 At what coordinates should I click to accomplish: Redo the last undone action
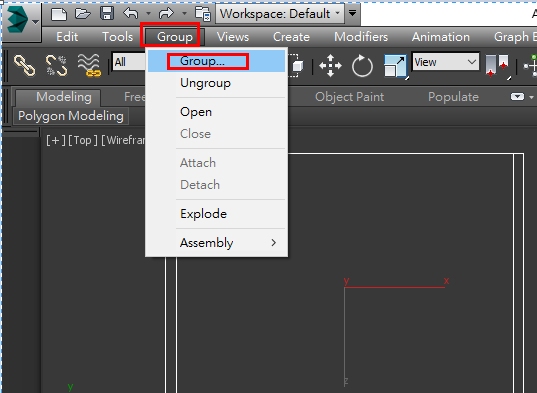[x=166, y=14]
